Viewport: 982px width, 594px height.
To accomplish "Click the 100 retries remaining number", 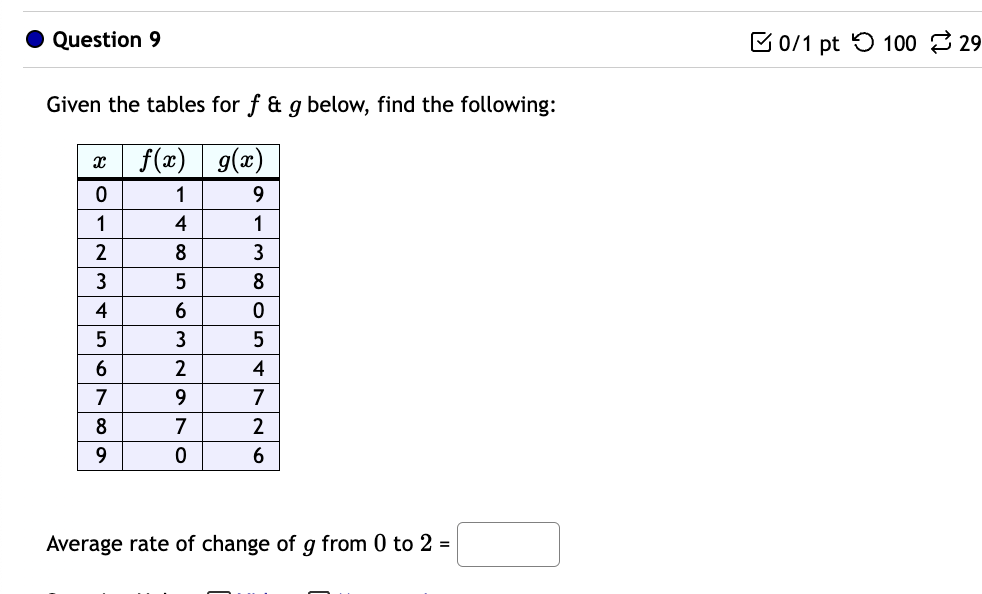I will coord(900,43).
